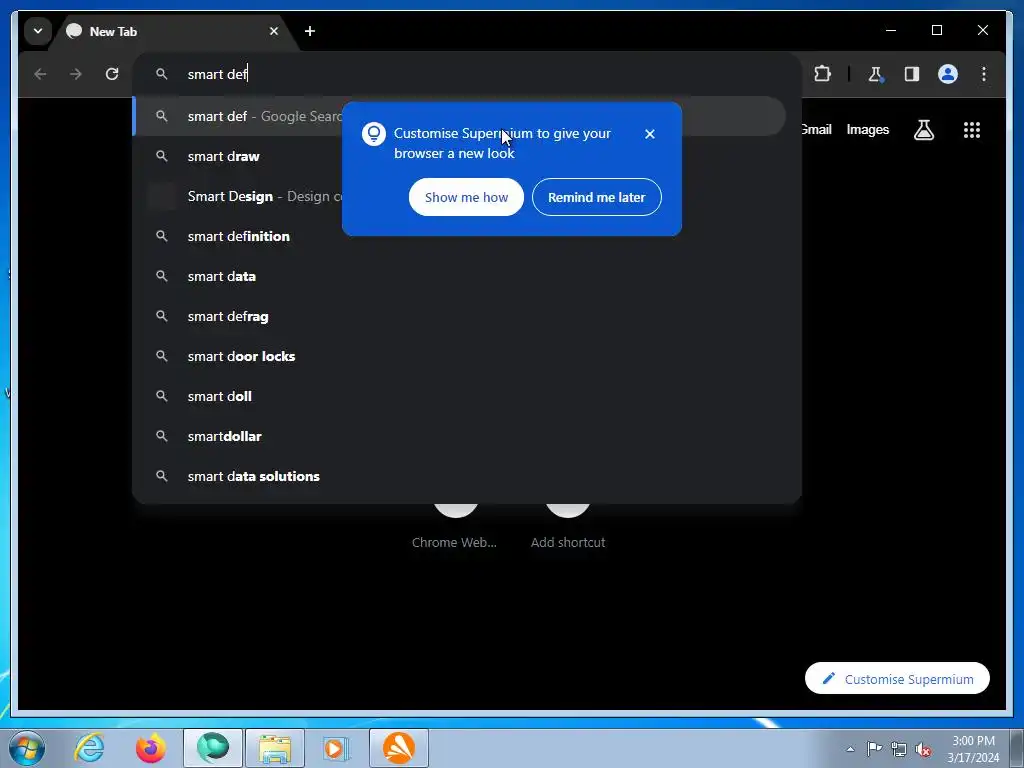The image size is (1024, 768).
Task: Click Show me how button
Action: 466,197
